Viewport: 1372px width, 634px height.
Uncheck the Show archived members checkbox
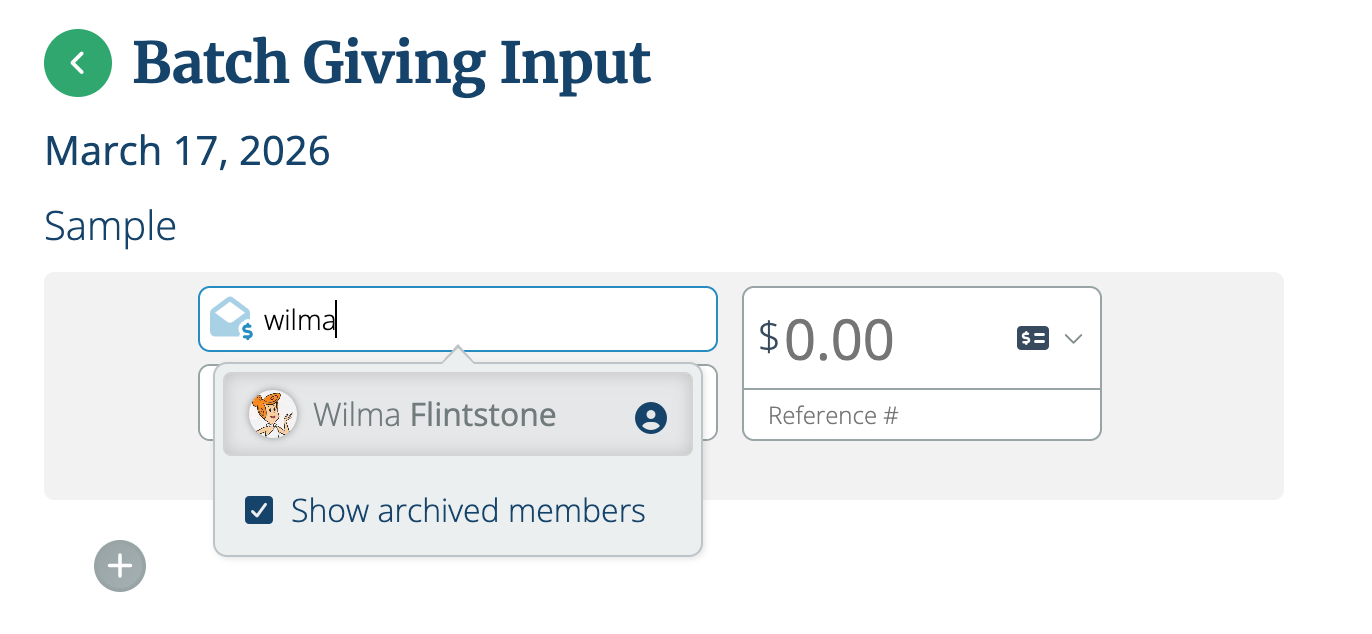click(x=259, y=511)
